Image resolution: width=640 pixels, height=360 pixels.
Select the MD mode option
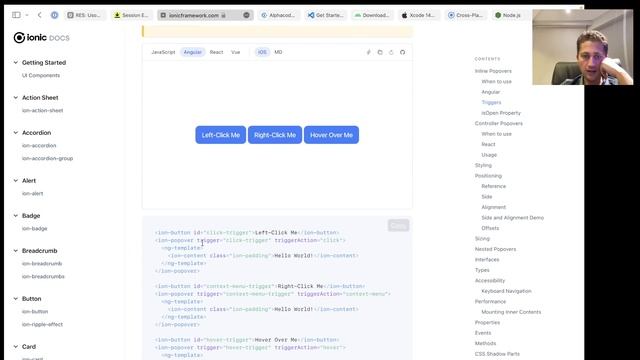[278, 52]
